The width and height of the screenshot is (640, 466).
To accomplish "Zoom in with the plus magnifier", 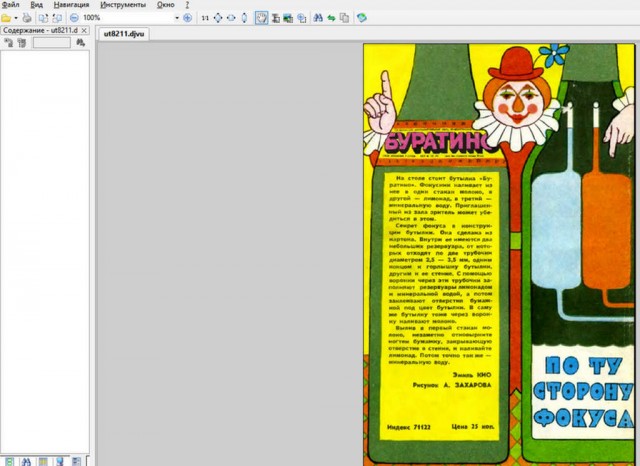I will click(x=187, y=18).
